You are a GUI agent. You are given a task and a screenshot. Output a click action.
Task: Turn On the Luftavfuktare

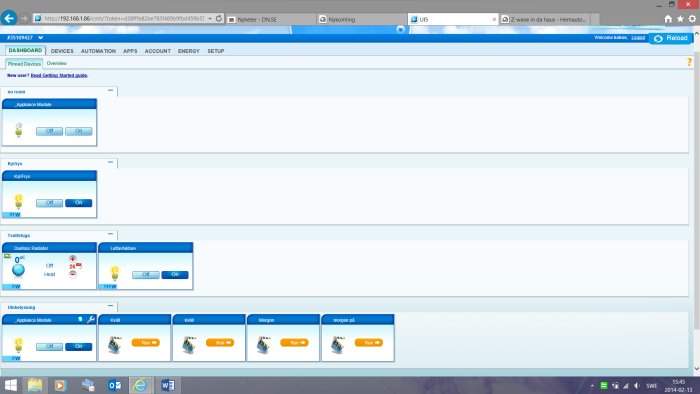tap(175, 275)
